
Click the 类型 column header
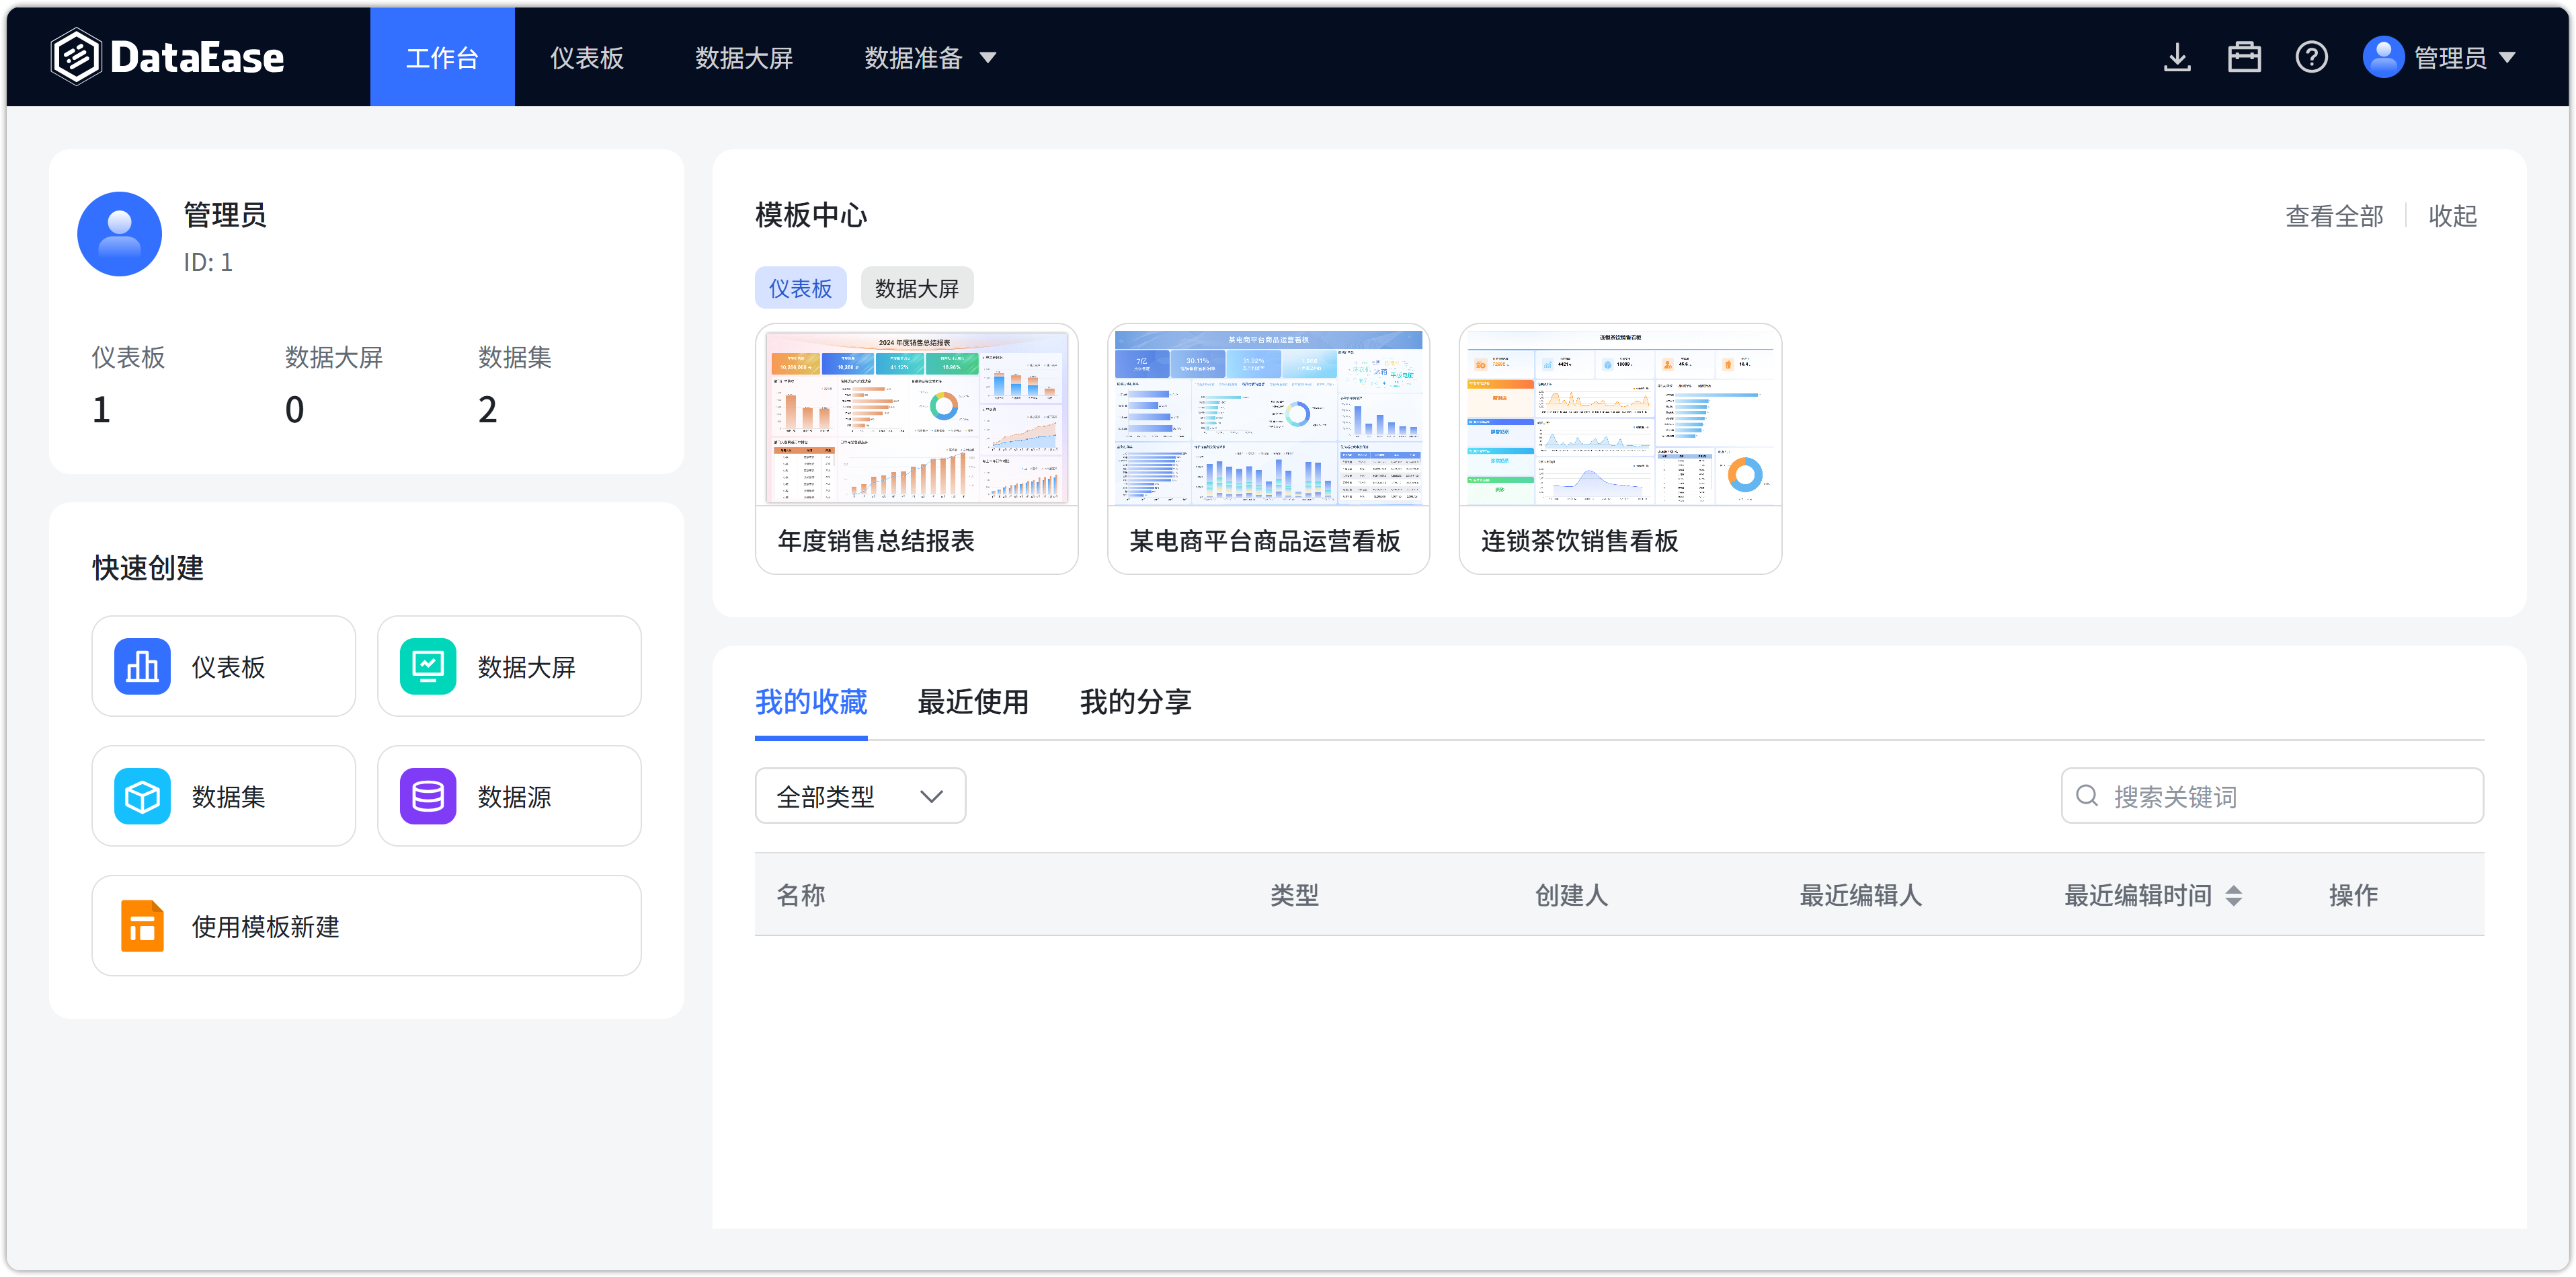(1295, 895)
